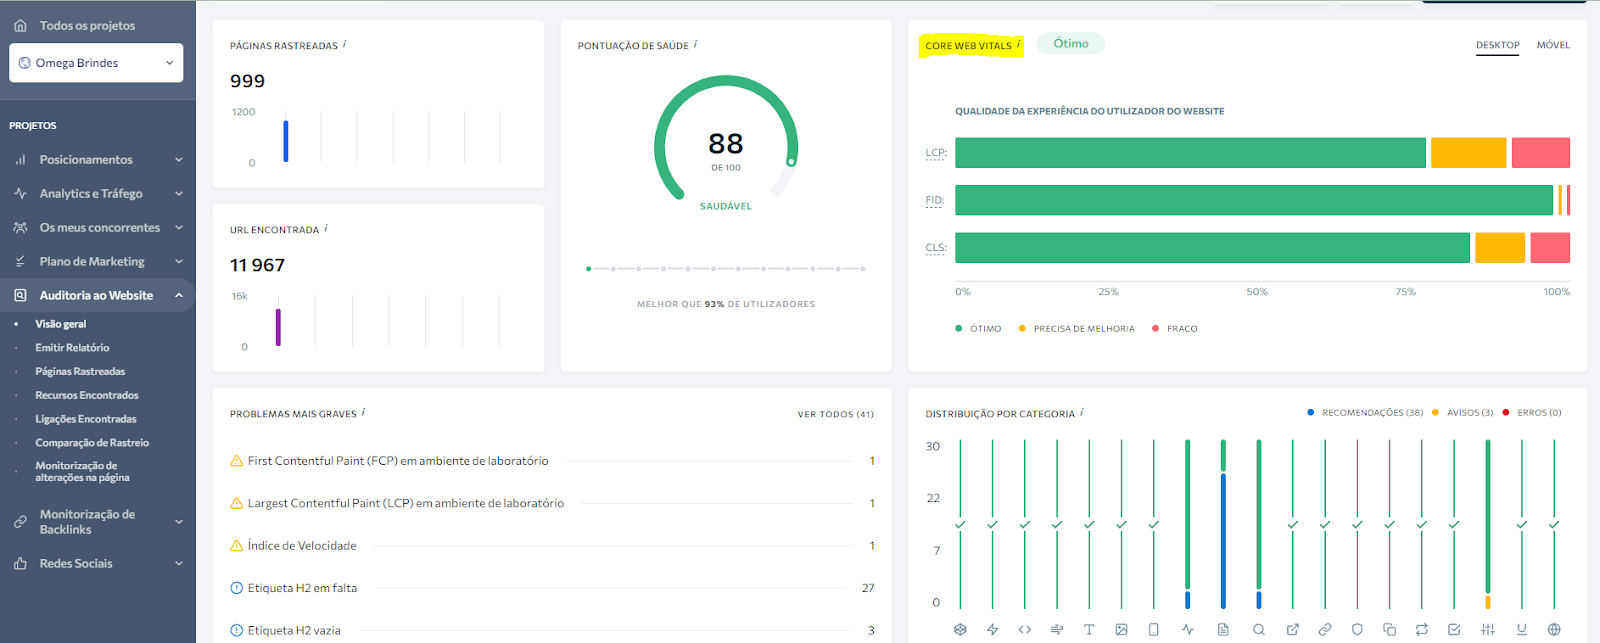The image size is (1600, 643).
Task: Click the image category icon in chart
Action: pos(1121,629)
